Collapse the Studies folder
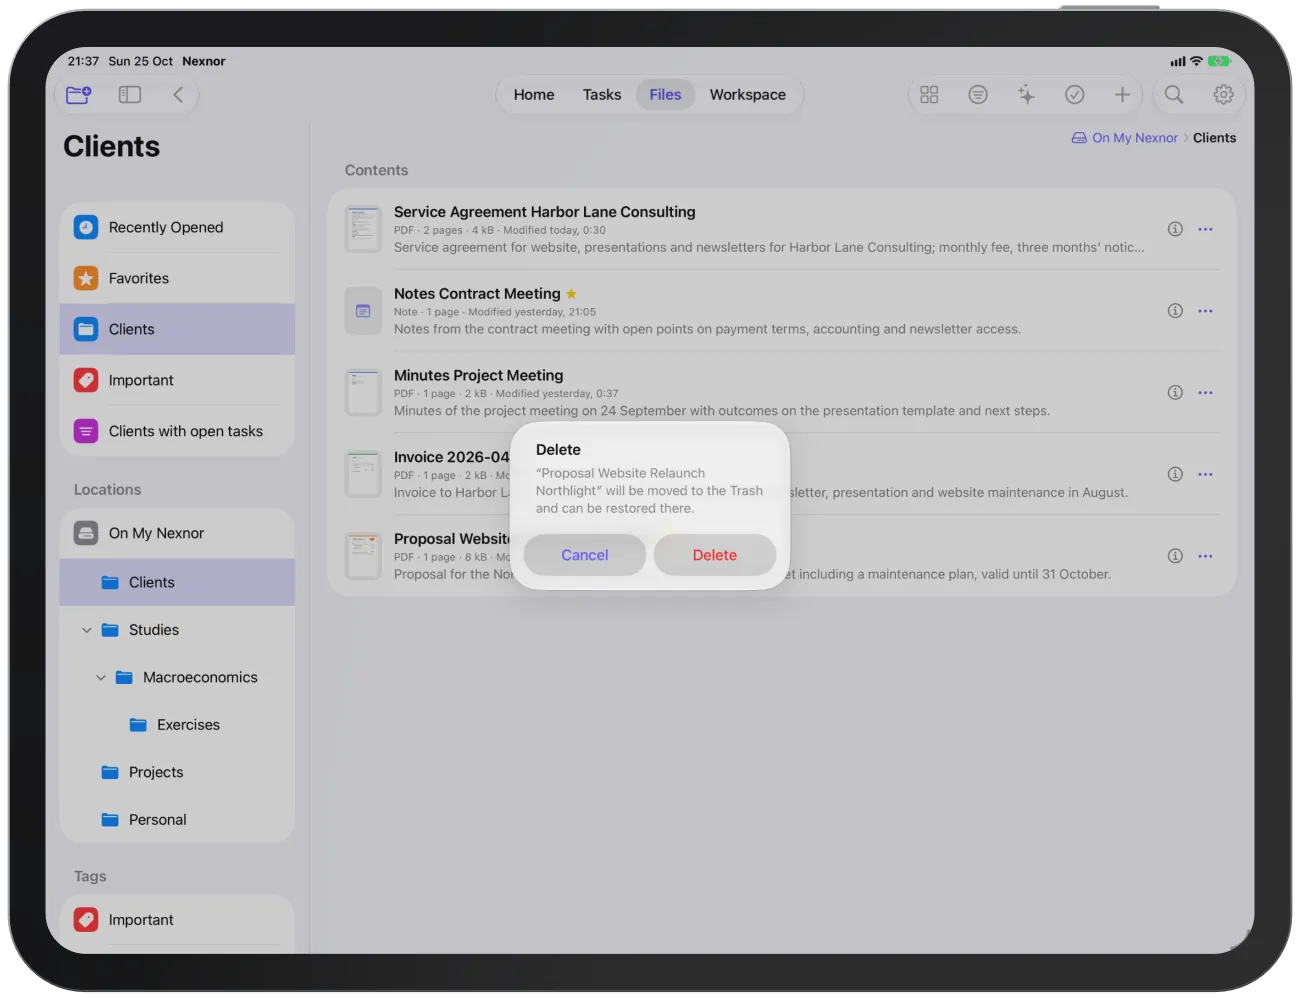Viewport: 1300px width, 998px height. (87, 630)
